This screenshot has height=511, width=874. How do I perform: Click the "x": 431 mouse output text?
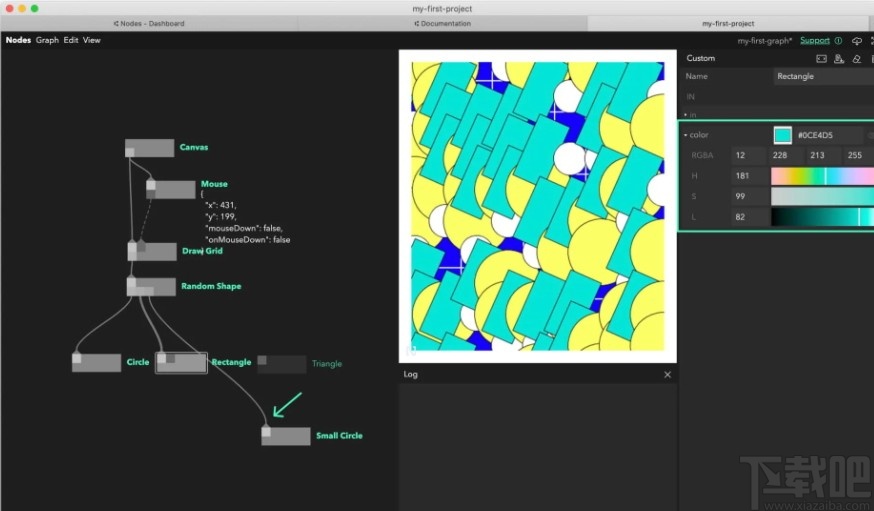[x=221, y=205]
